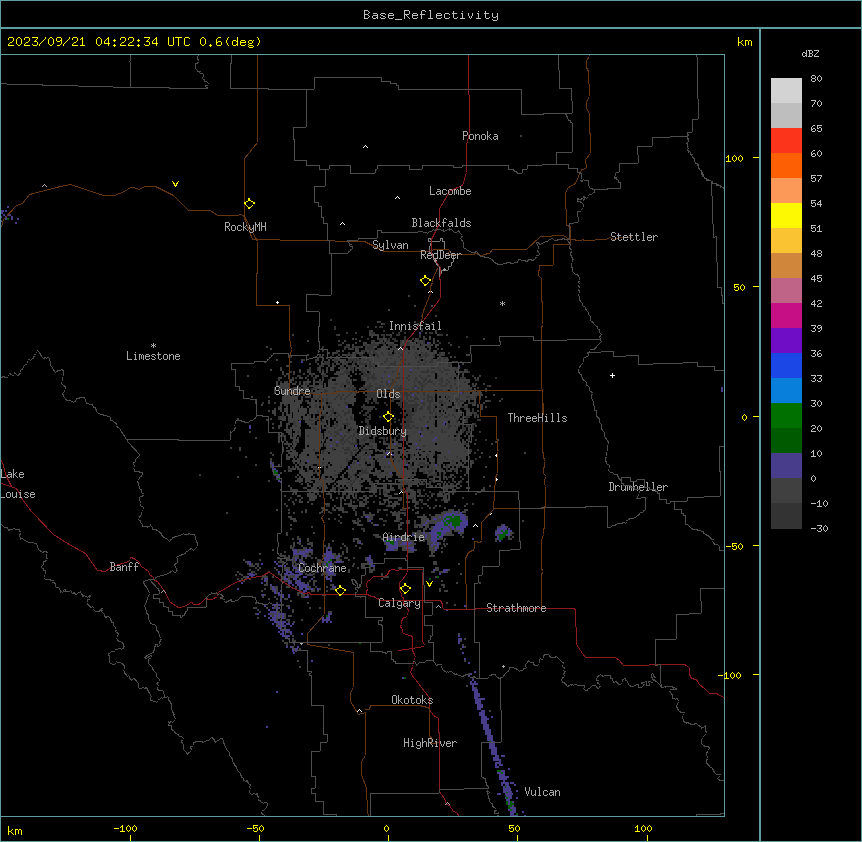Click the asterisk marker east of Innisfail
Image resolution: width=862 pixels, height=842 pixels.
click(502, 303)
